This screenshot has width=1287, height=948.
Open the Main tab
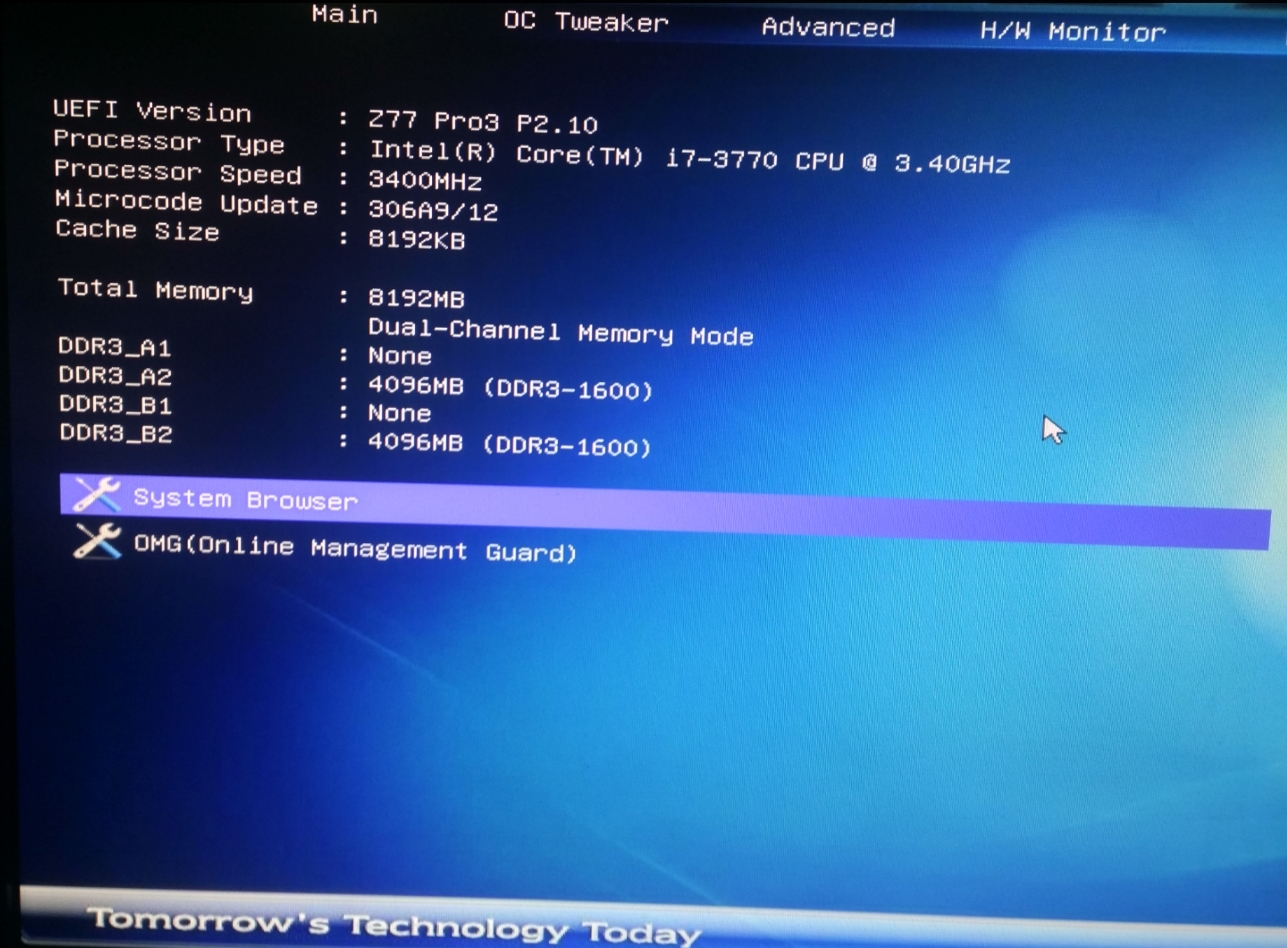(345, 15)
